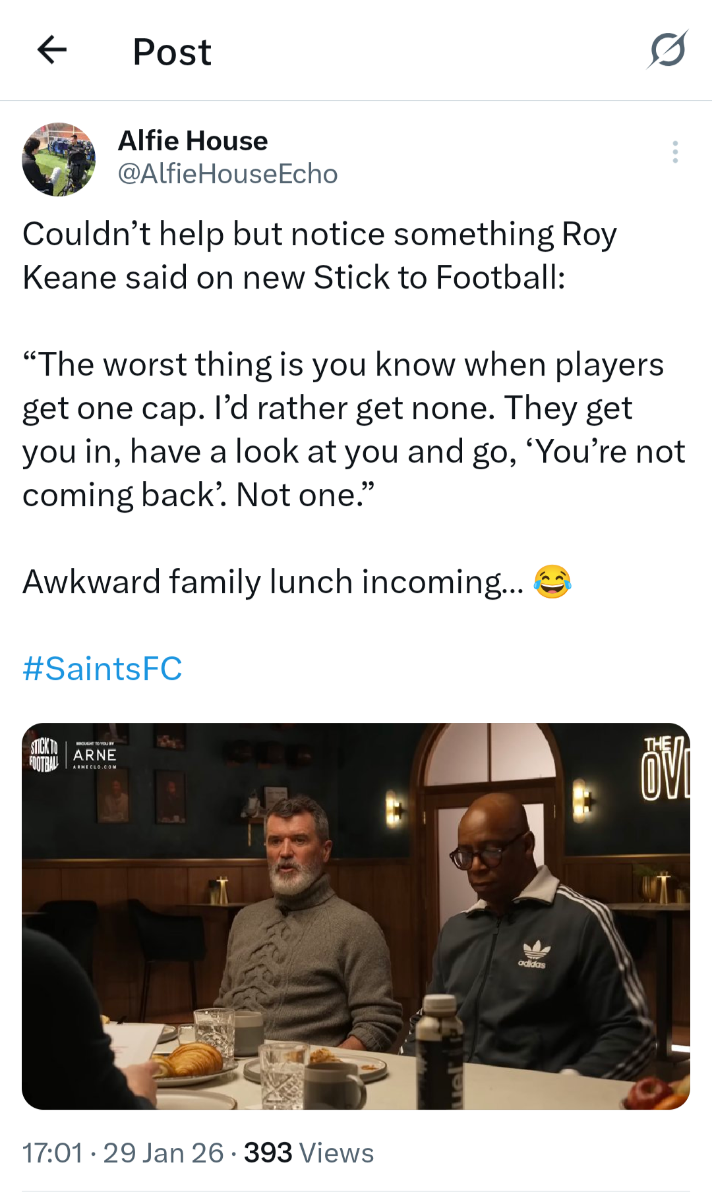Open Grok via the slashed-circle icon
Image resolution: width=712 pixels, height=1200 pixels.
tap(667, 50)
